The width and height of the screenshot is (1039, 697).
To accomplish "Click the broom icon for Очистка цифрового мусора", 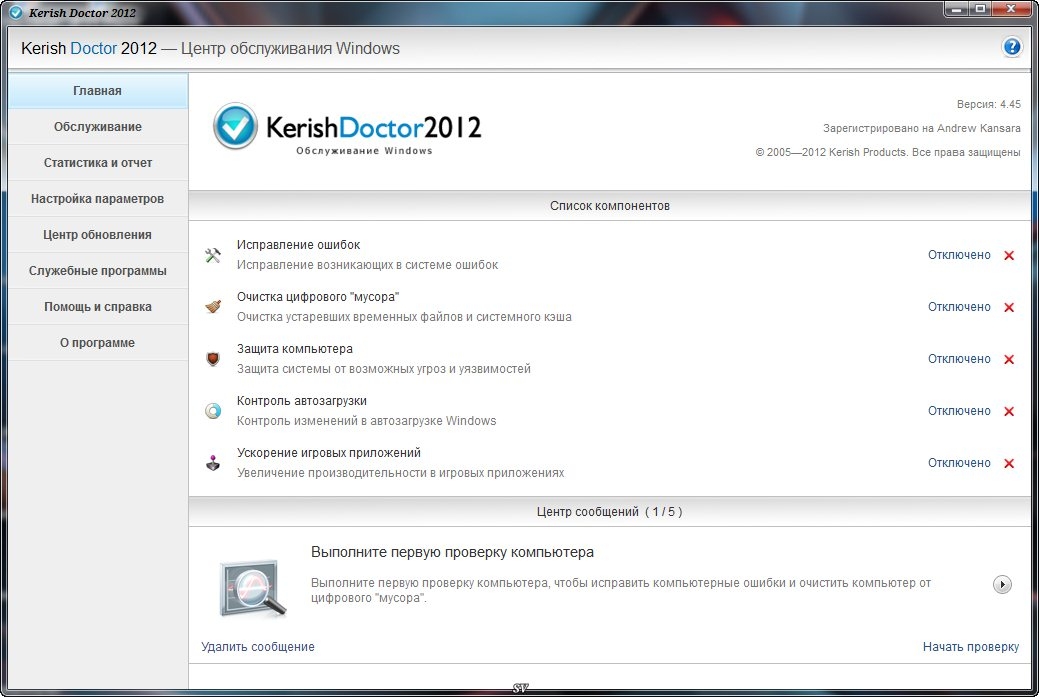I will pos(212,307).
